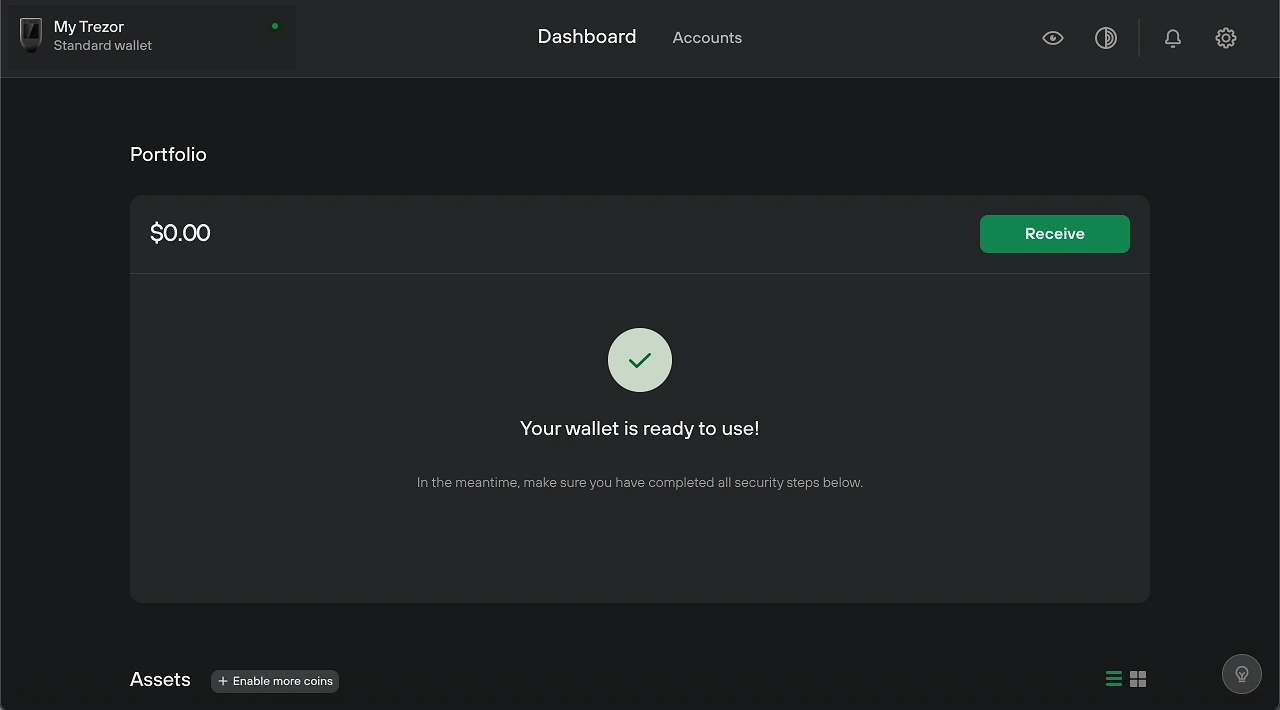Open the lightbulb guide button
Viewport: 1280px width, 710px height.
point(1242,674)
